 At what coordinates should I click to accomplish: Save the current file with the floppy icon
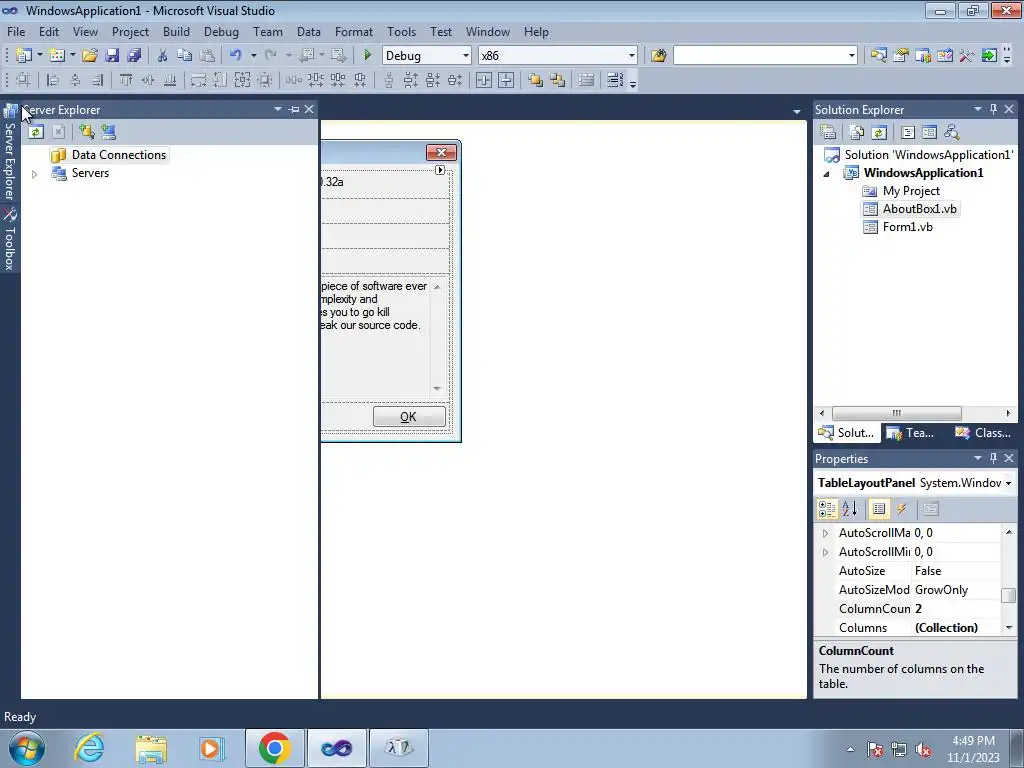point(112,56)
